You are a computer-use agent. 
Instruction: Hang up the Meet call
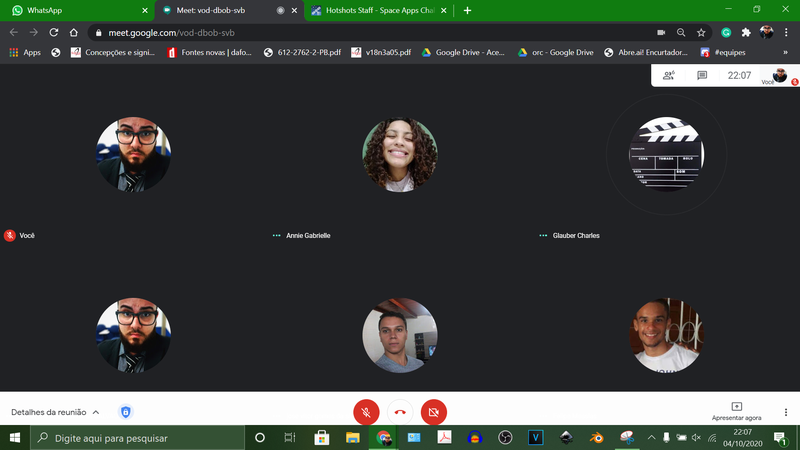400,412
